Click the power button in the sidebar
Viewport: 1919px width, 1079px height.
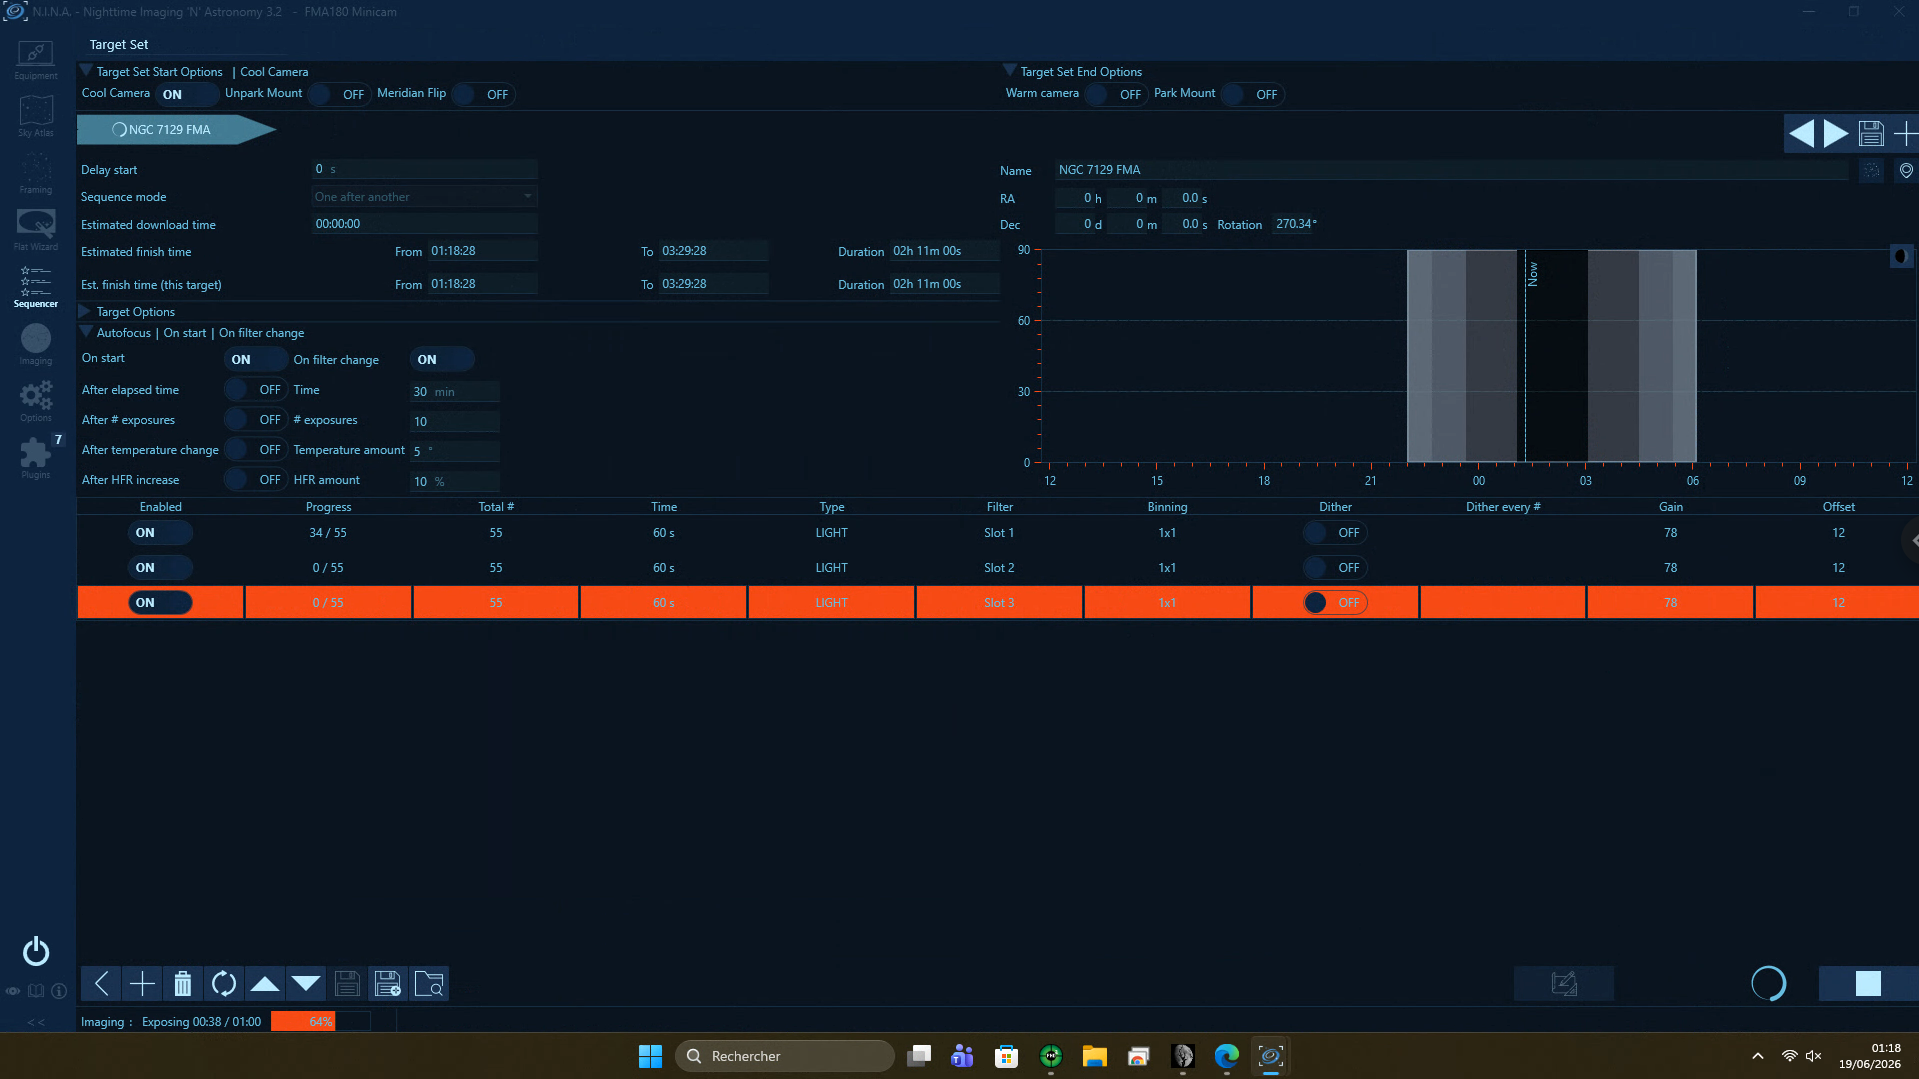click(36, 951)
